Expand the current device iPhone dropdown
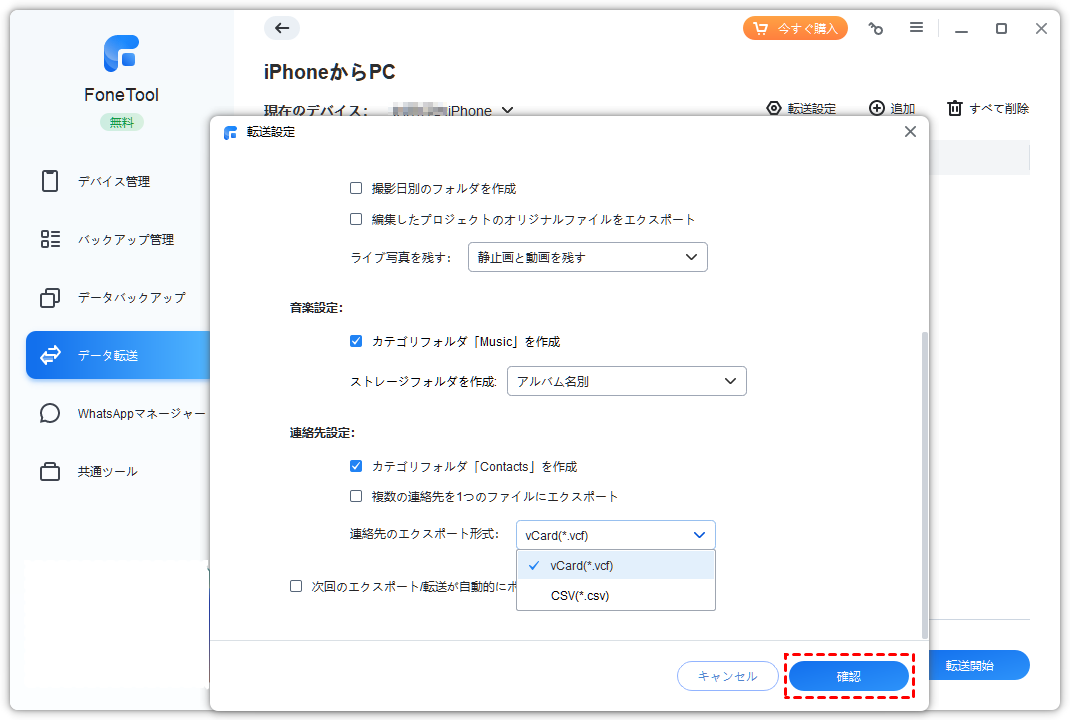The image size is (1070, 720). click(507, 110)
